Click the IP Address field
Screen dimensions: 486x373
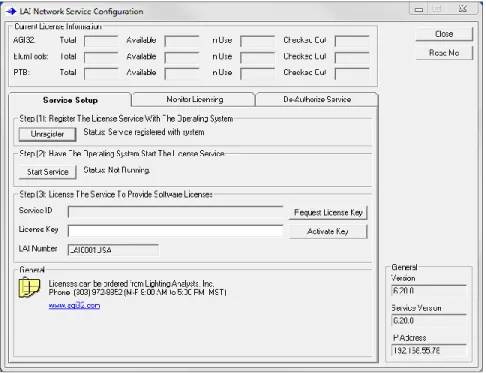point(429,350)
